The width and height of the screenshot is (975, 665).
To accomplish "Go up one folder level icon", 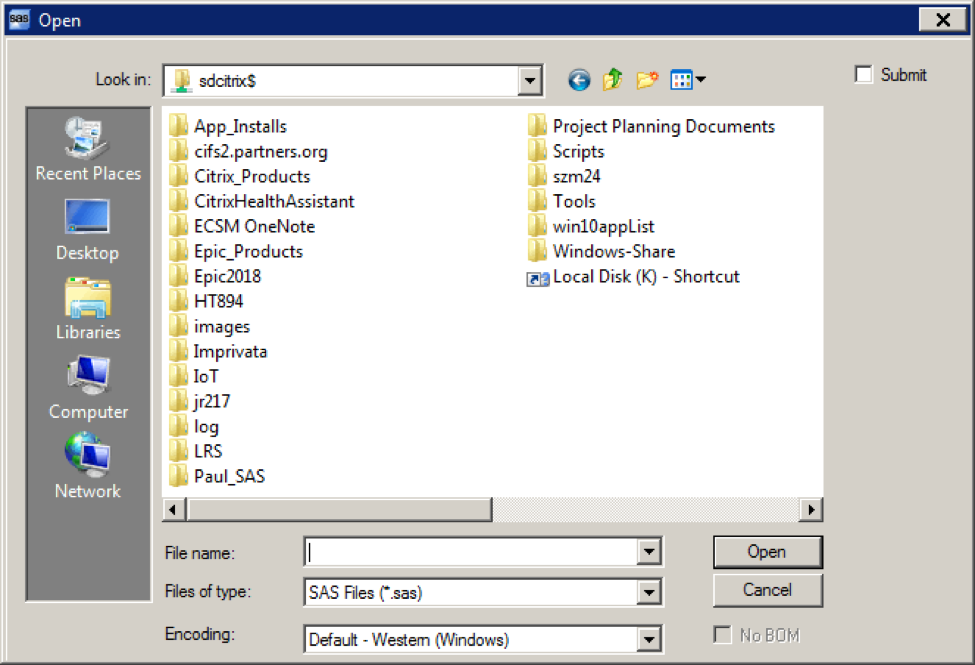I will click(x=612, y=80).
